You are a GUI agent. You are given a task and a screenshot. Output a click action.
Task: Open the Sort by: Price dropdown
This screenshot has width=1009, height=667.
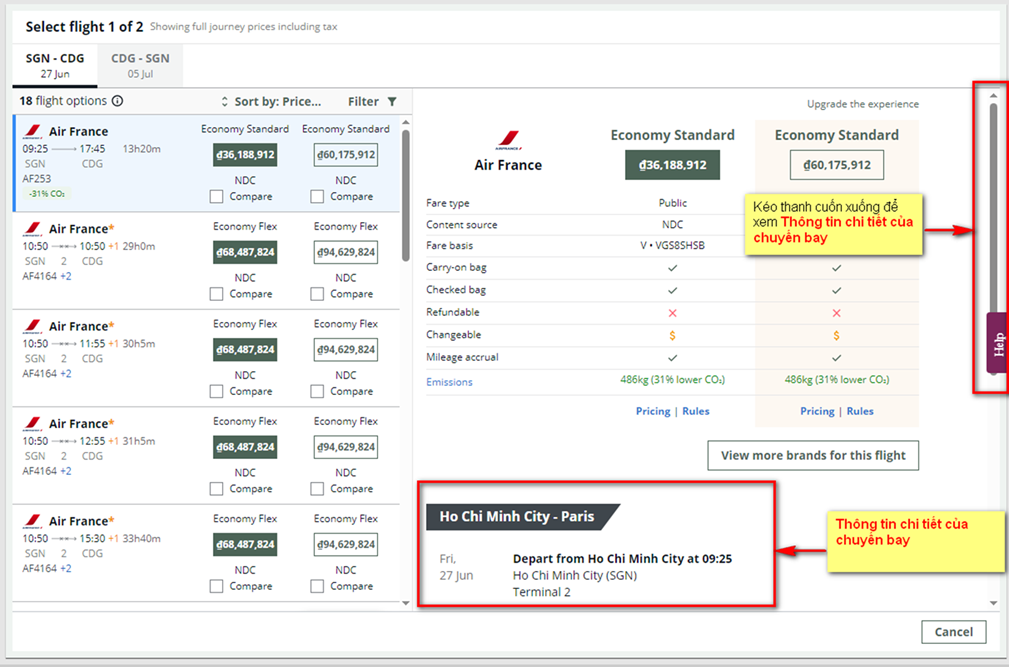(271, 102)
